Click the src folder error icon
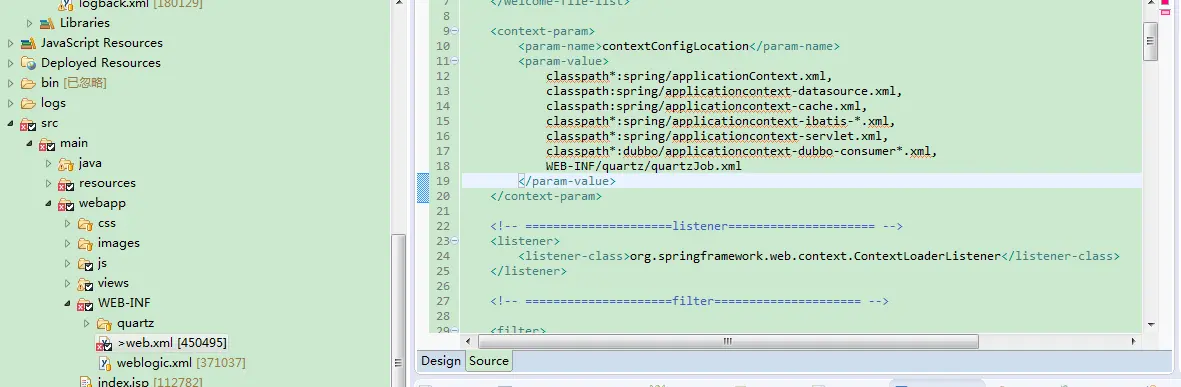 pyautogui.click(x=29, y=123)
